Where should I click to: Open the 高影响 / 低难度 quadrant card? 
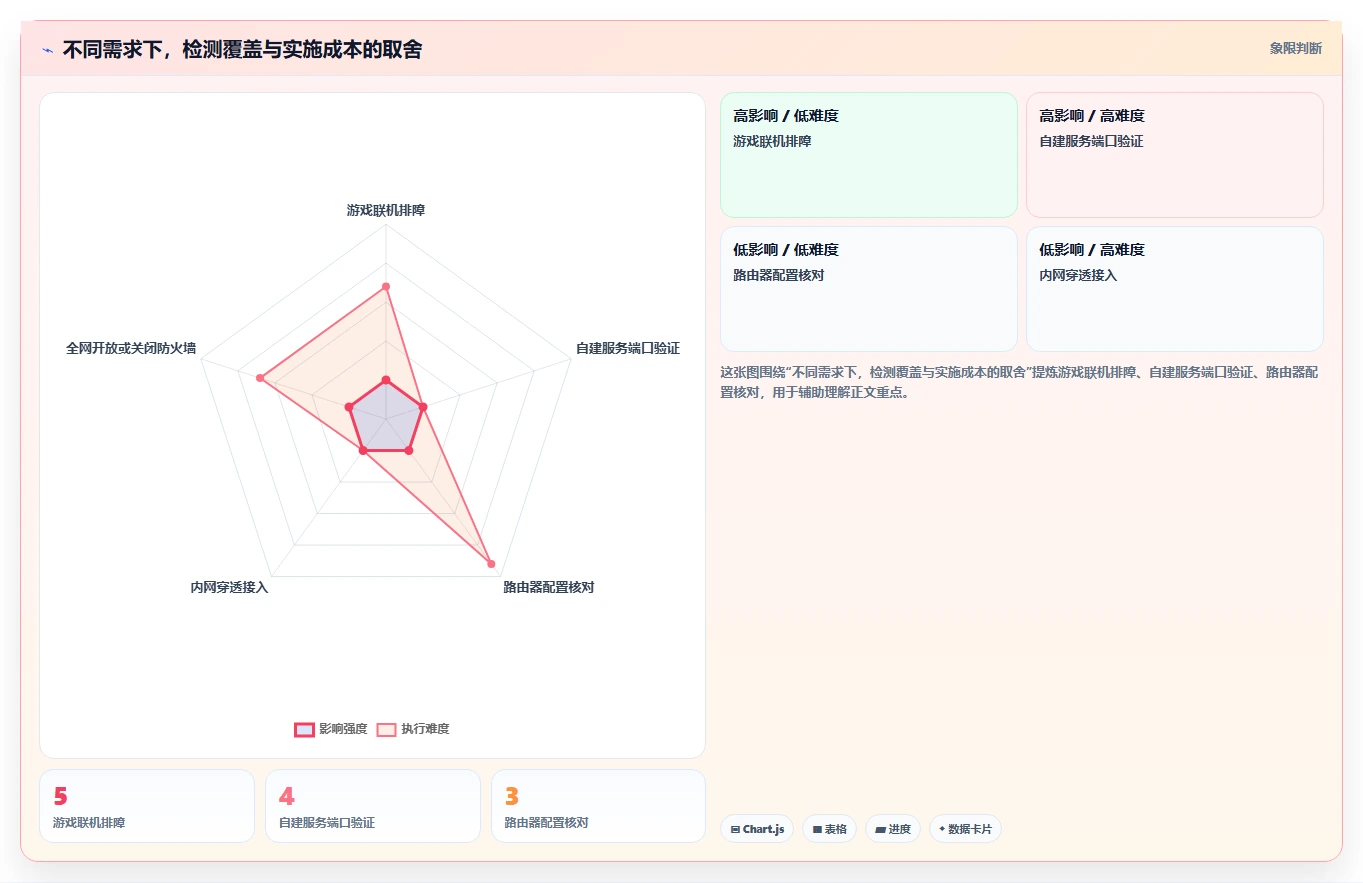[x=869, y=155]
